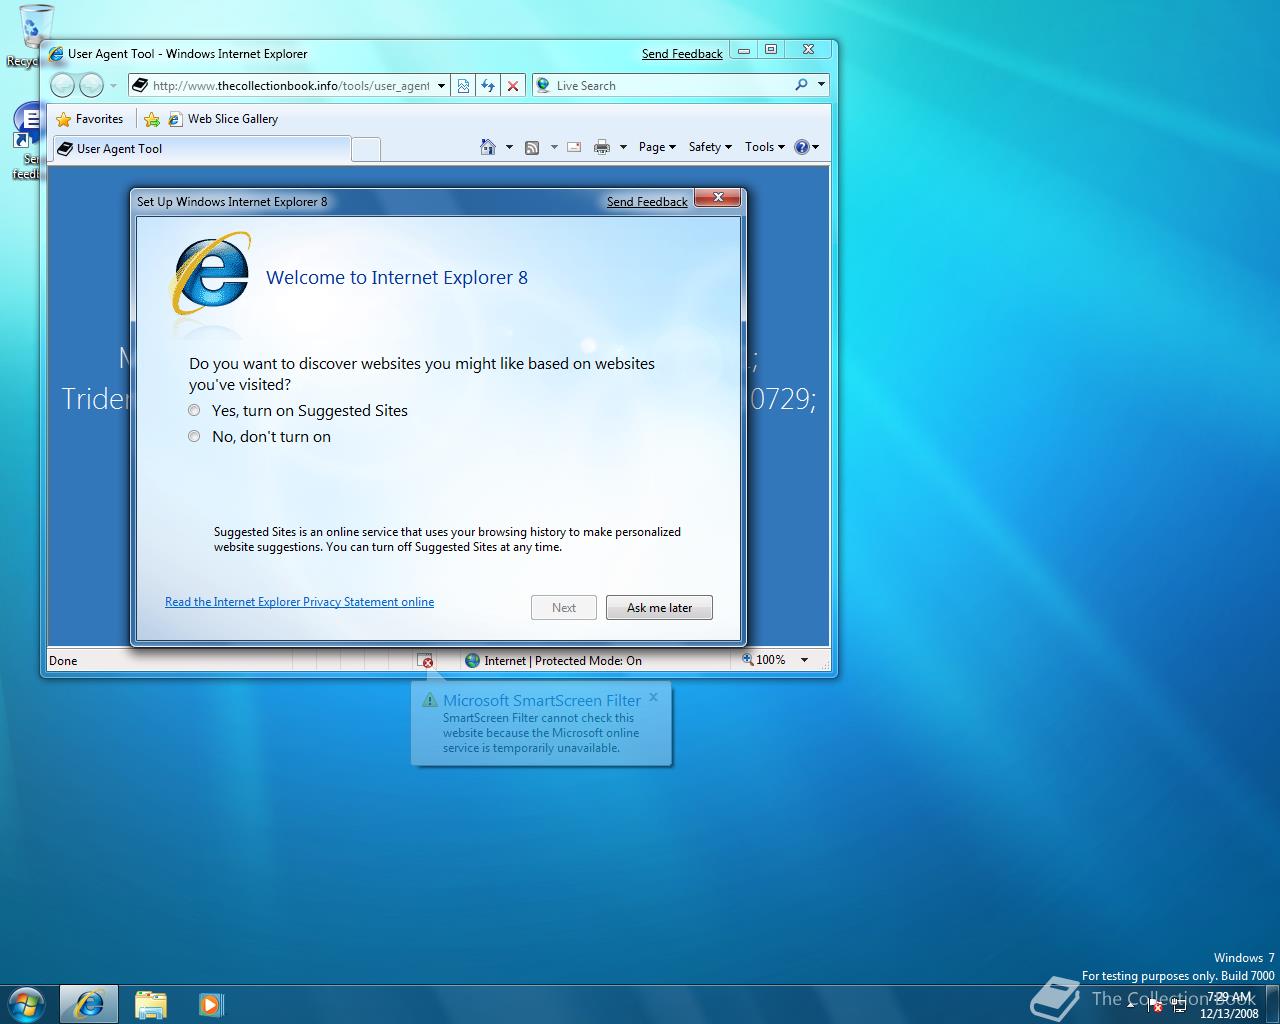Click the SmartScreen Filter status bar icon
This screenshot has width=1280, height=1024.
pyautogui.click(x=425, y=661)
